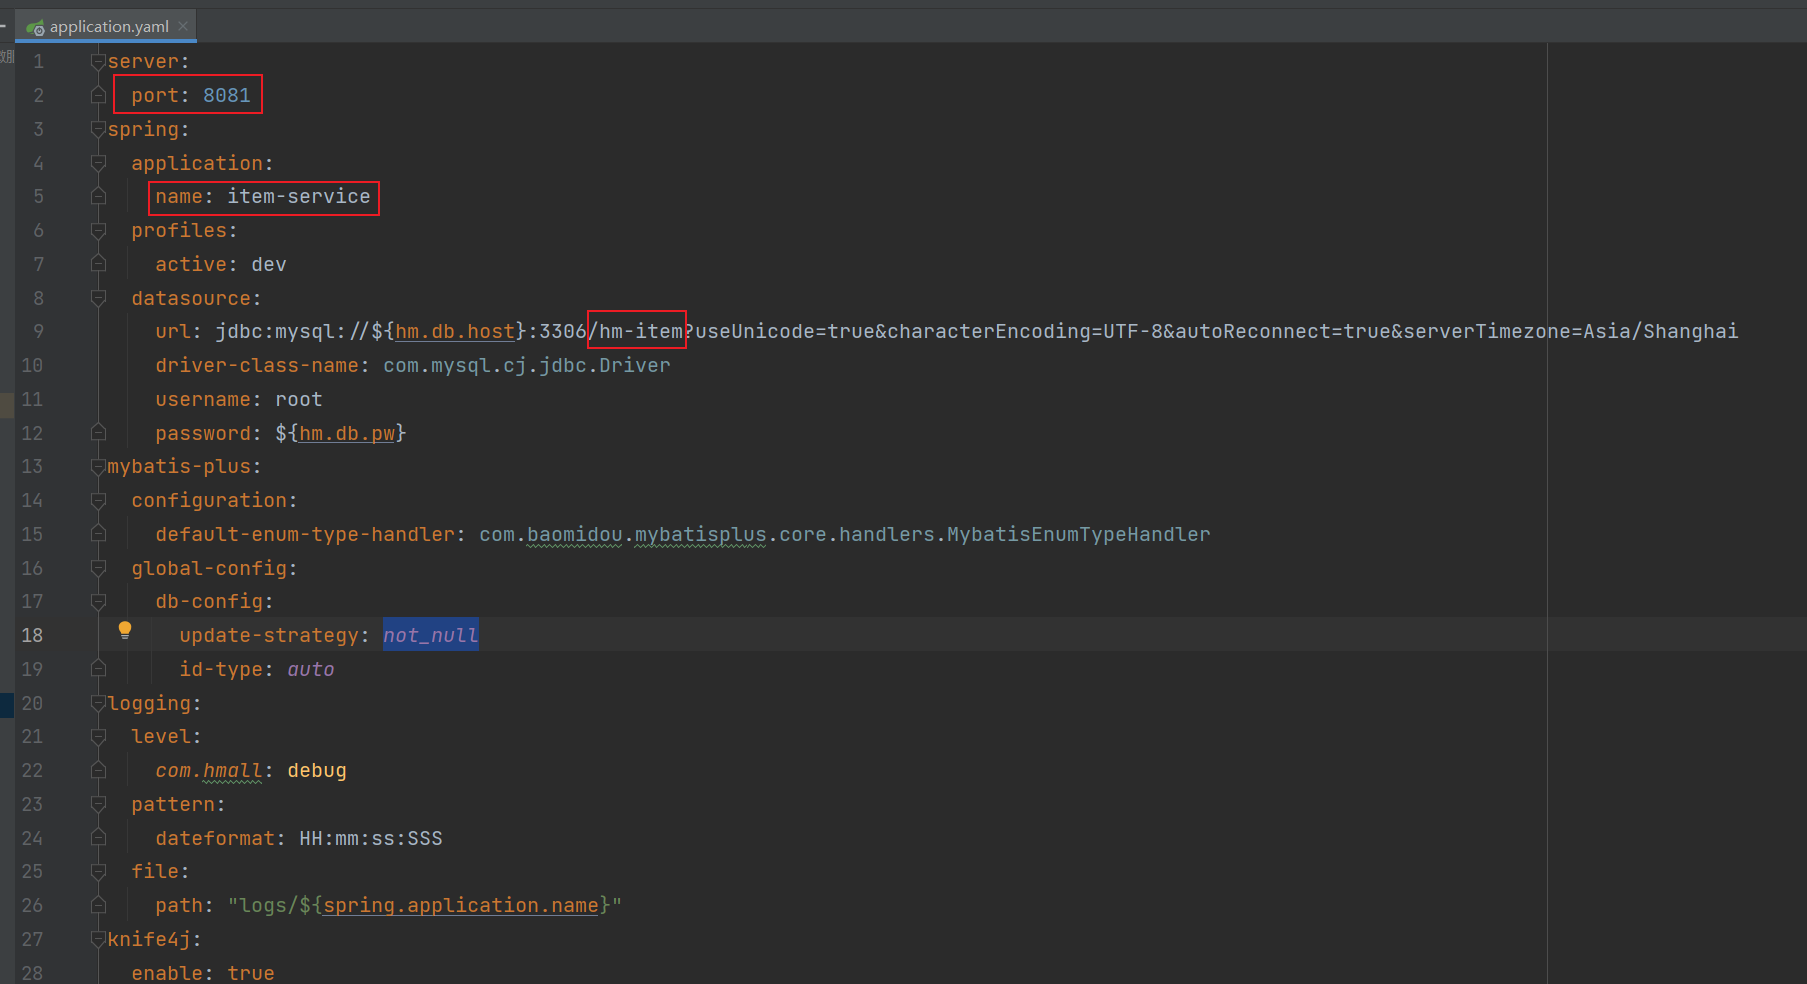
Task: Fold the application section on line 4
Action: (98, 163)
